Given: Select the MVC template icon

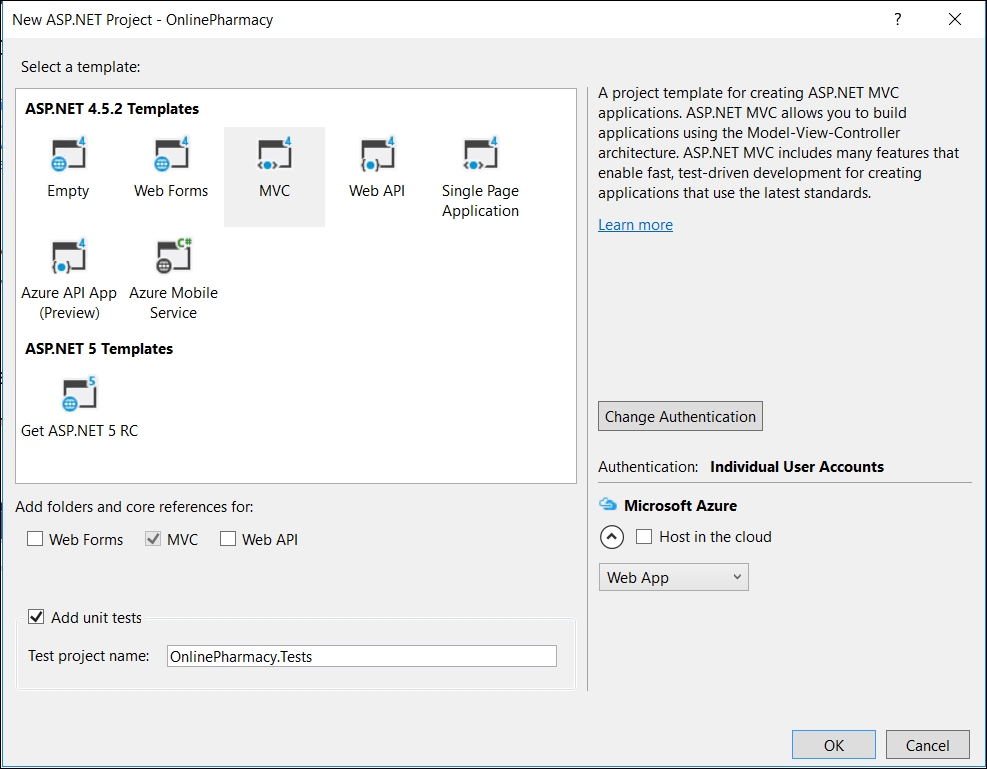Looking at the screenshot, I should point(274,154).
